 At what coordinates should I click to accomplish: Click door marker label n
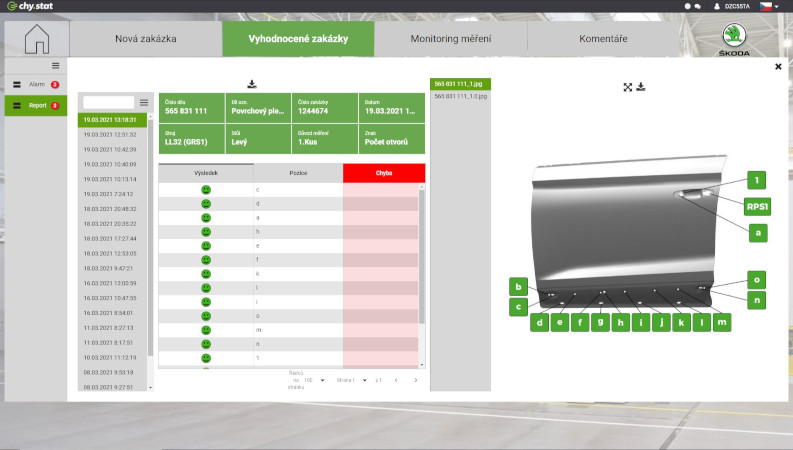(757, 300)
